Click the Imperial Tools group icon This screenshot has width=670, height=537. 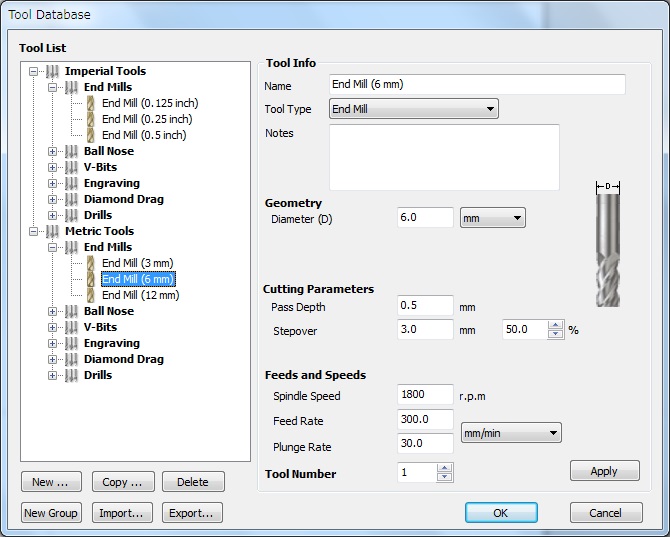point(53,71)
